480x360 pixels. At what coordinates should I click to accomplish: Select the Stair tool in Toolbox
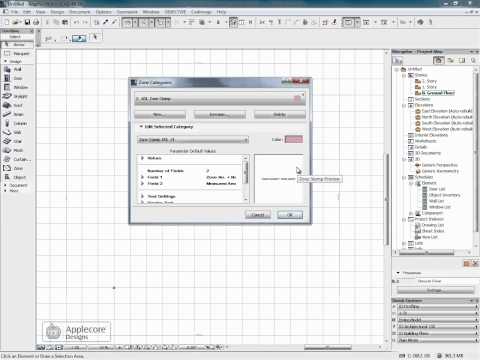17,141
